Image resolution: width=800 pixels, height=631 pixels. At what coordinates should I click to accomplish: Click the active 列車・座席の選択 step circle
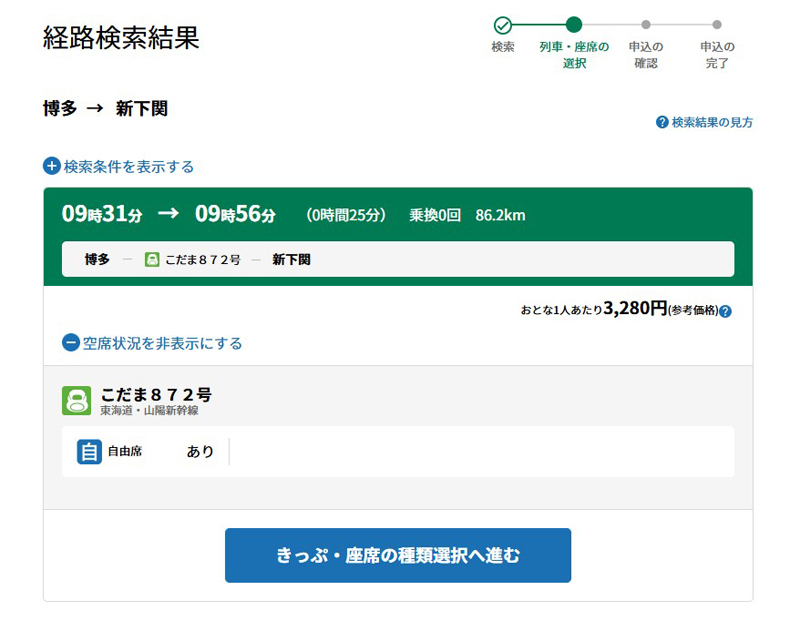coord(574,25)
